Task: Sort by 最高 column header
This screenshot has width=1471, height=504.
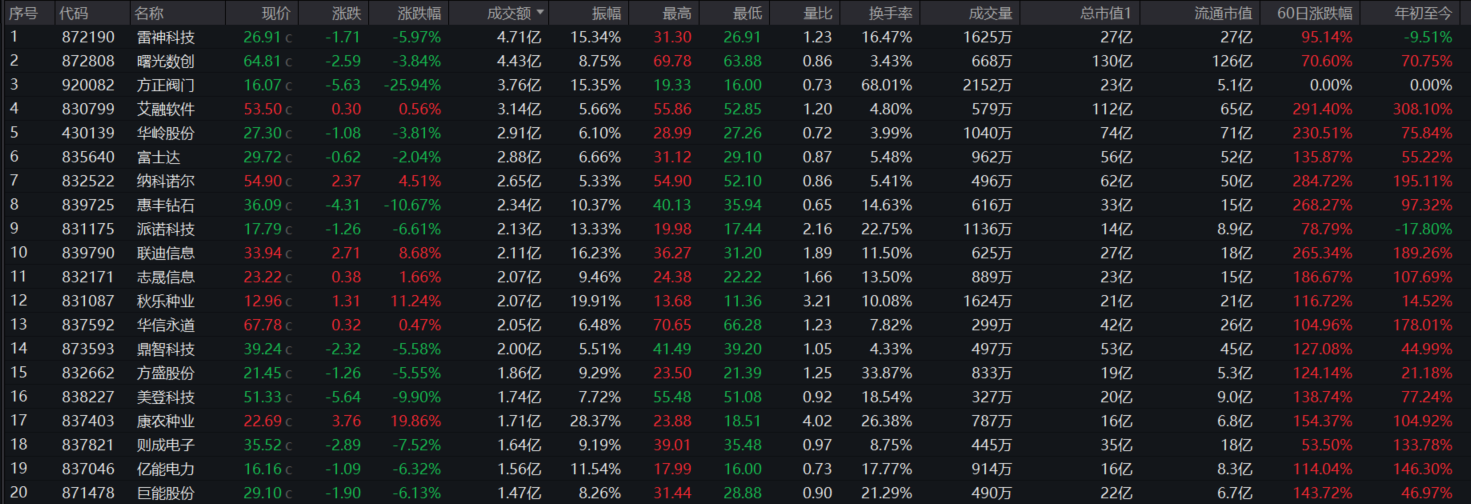Action: pyautogui.click(x=677, y=13)
